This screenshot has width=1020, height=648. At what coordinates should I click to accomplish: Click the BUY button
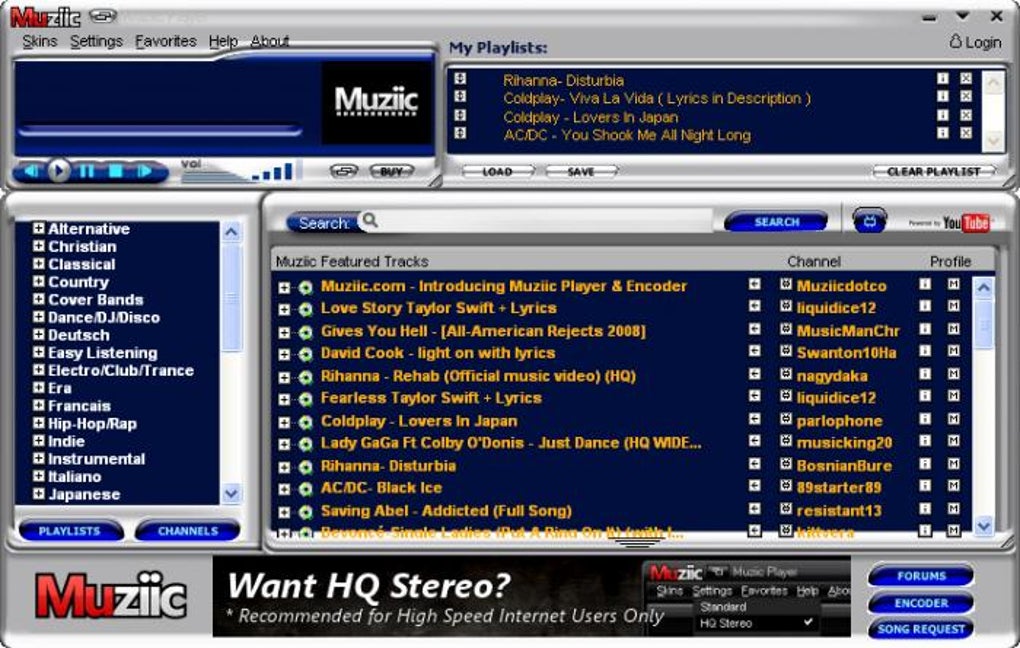(x=392, y=171)
